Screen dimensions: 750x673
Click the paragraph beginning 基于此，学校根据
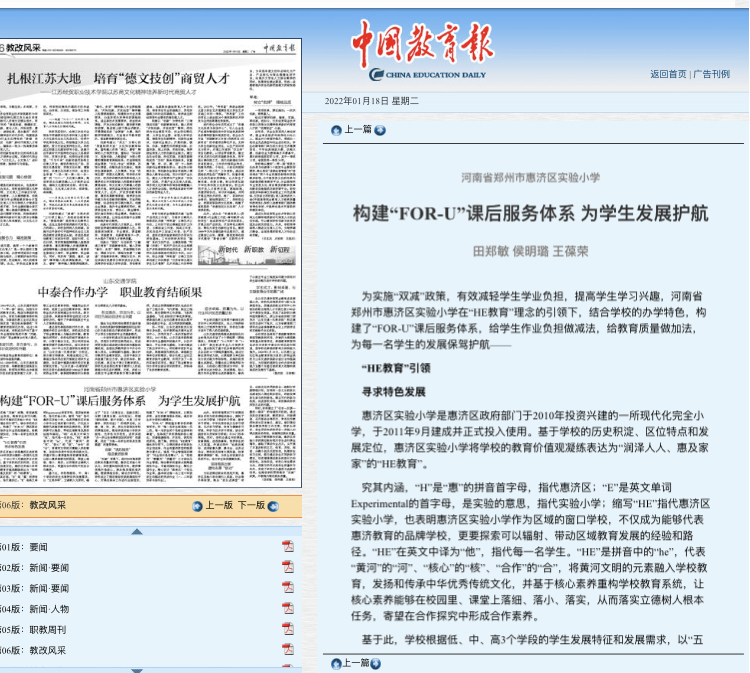tap(532, 640)
